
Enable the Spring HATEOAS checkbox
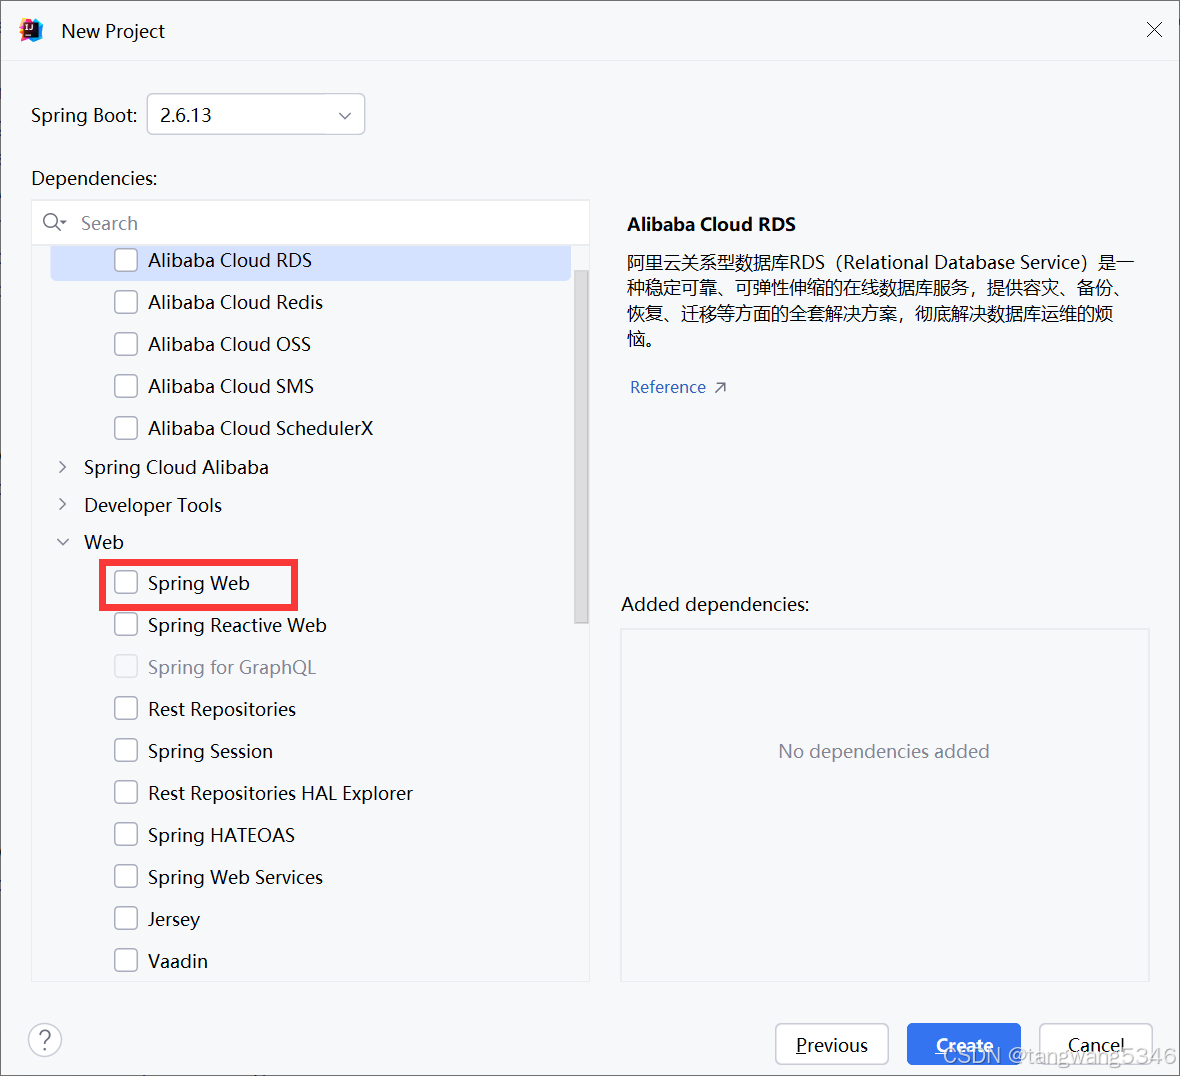pyautogui.click(x=126, y=834)
